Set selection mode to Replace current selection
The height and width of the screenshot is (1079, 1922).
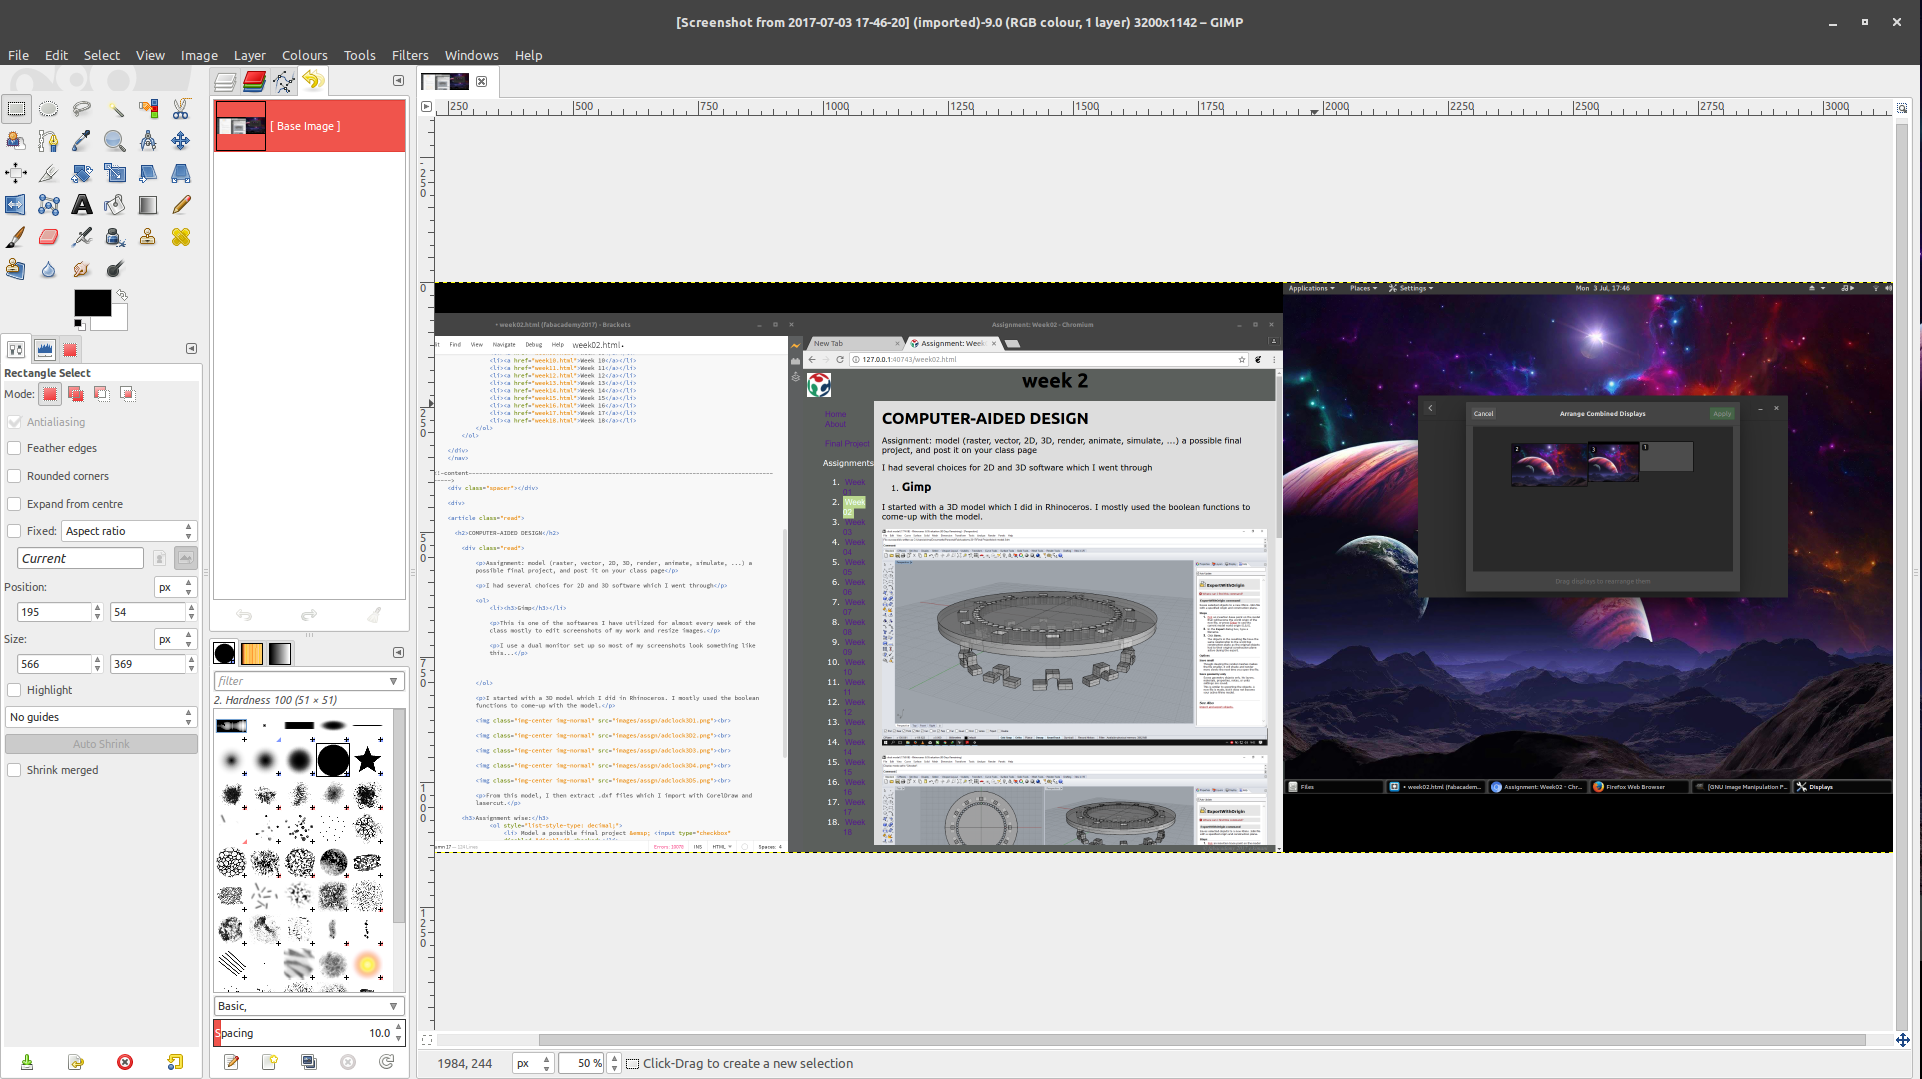tap(49, 393)
